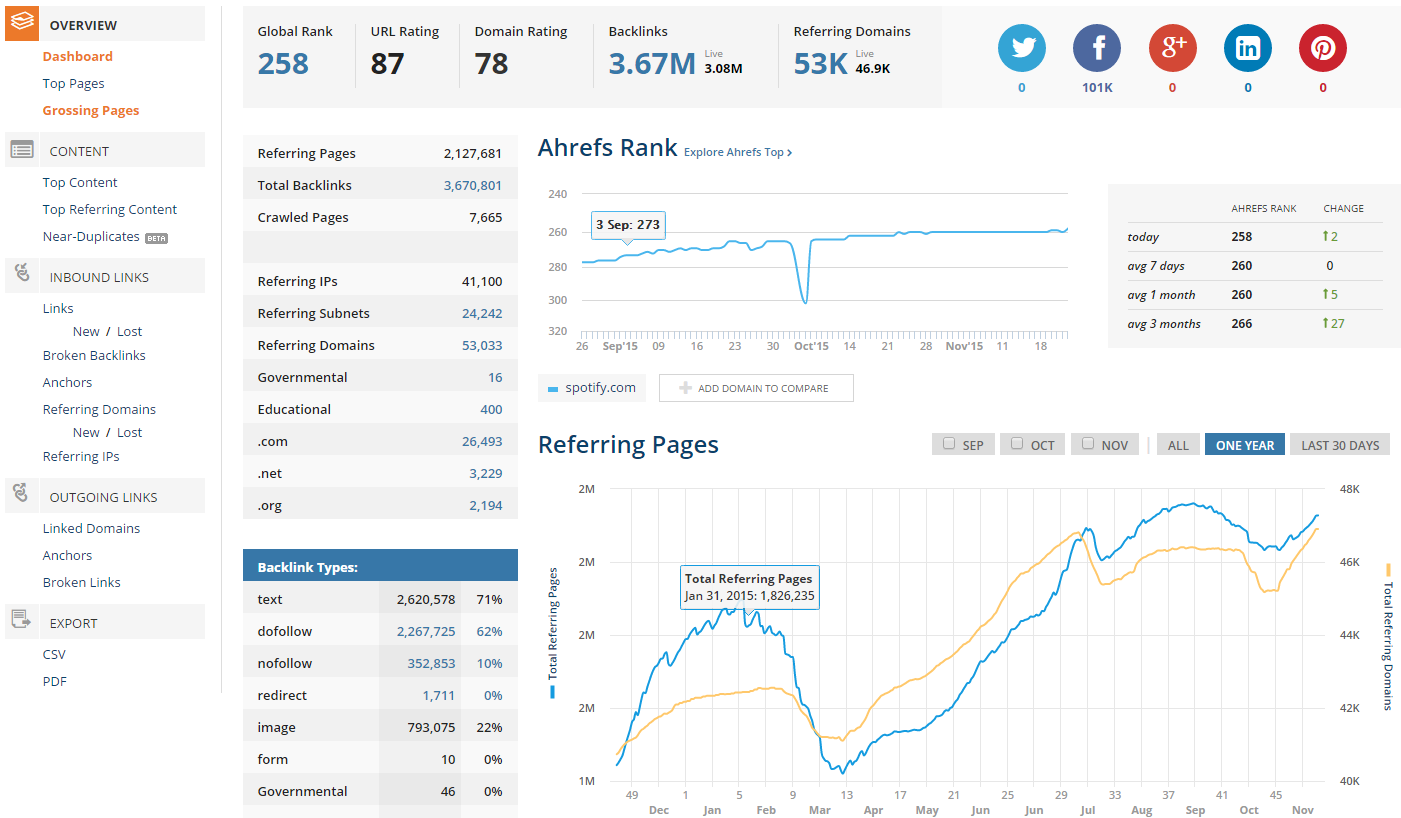The width and height of the screenshot is (1401, 818).
Task: Click the Export section icon
Action: (x=22, y=621)
